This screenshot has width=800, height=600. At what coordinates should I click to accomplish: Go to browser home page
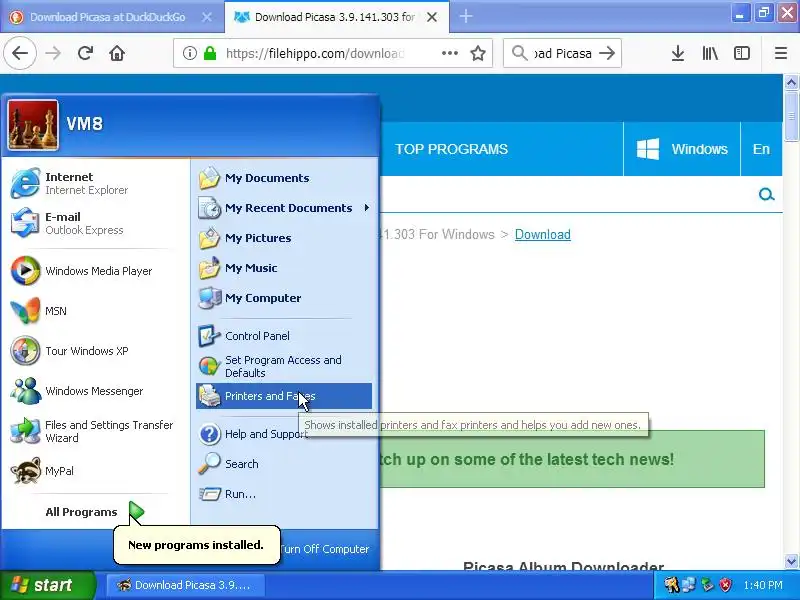[117, 53]
